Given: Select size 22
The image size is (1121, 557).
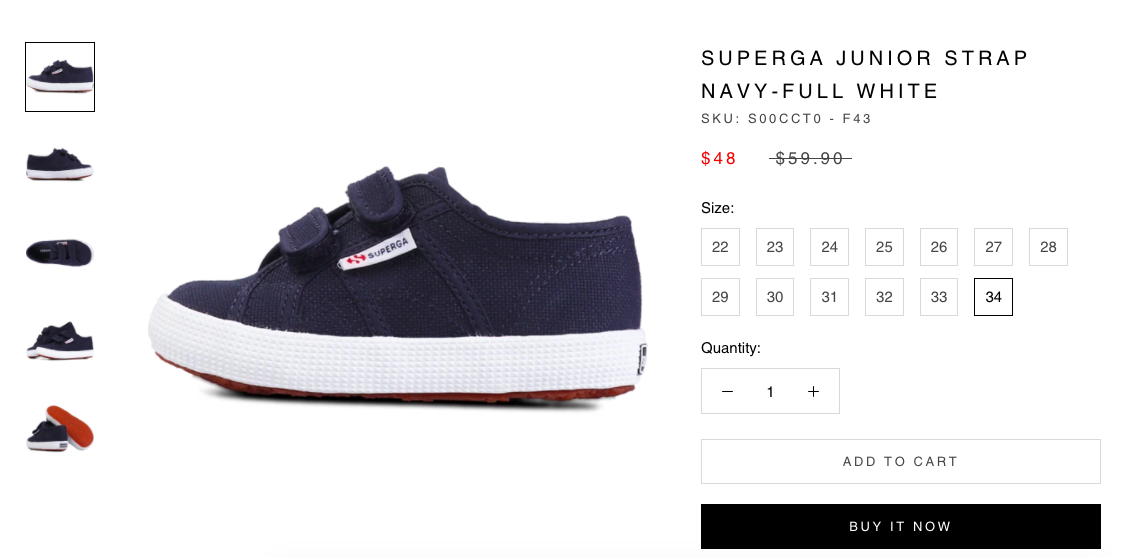Looking at the screenshot, I should (720, 247).
